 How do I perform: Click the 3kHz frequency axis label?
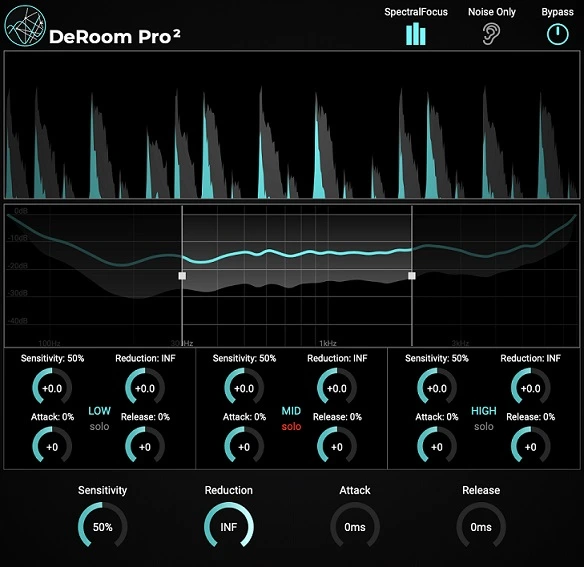pyautogui.click(x=460, y=343)
